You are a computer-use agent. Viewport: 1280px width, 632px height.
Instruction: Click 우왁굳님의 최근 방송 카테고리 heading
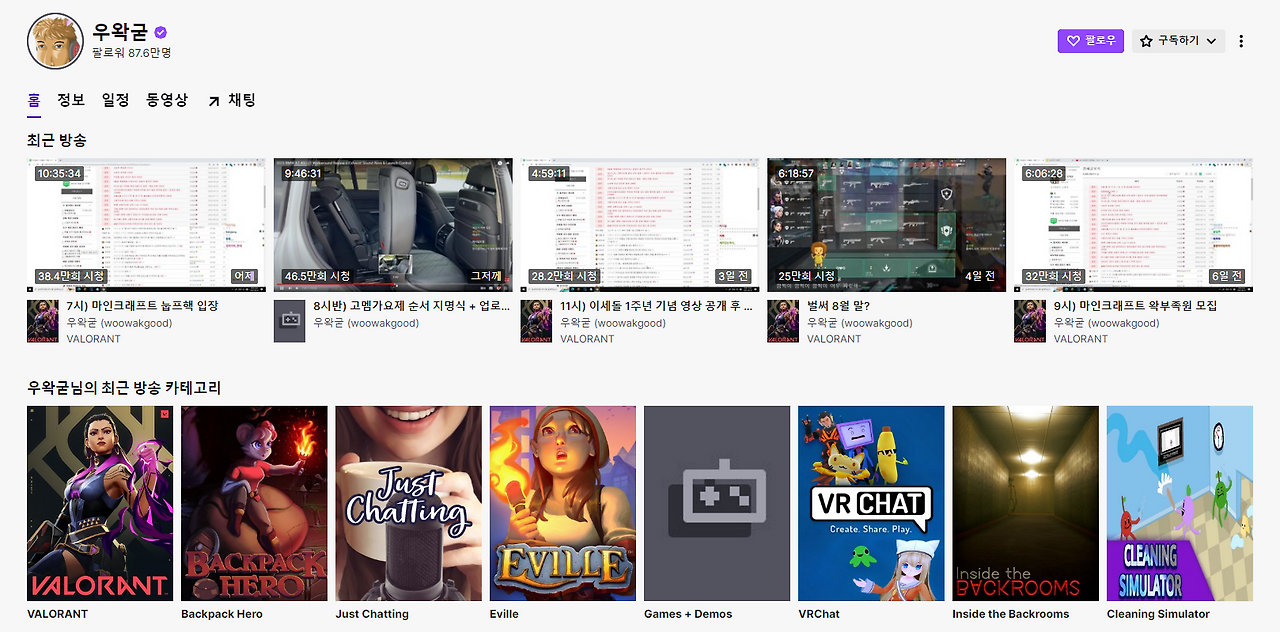coord(124,387)
